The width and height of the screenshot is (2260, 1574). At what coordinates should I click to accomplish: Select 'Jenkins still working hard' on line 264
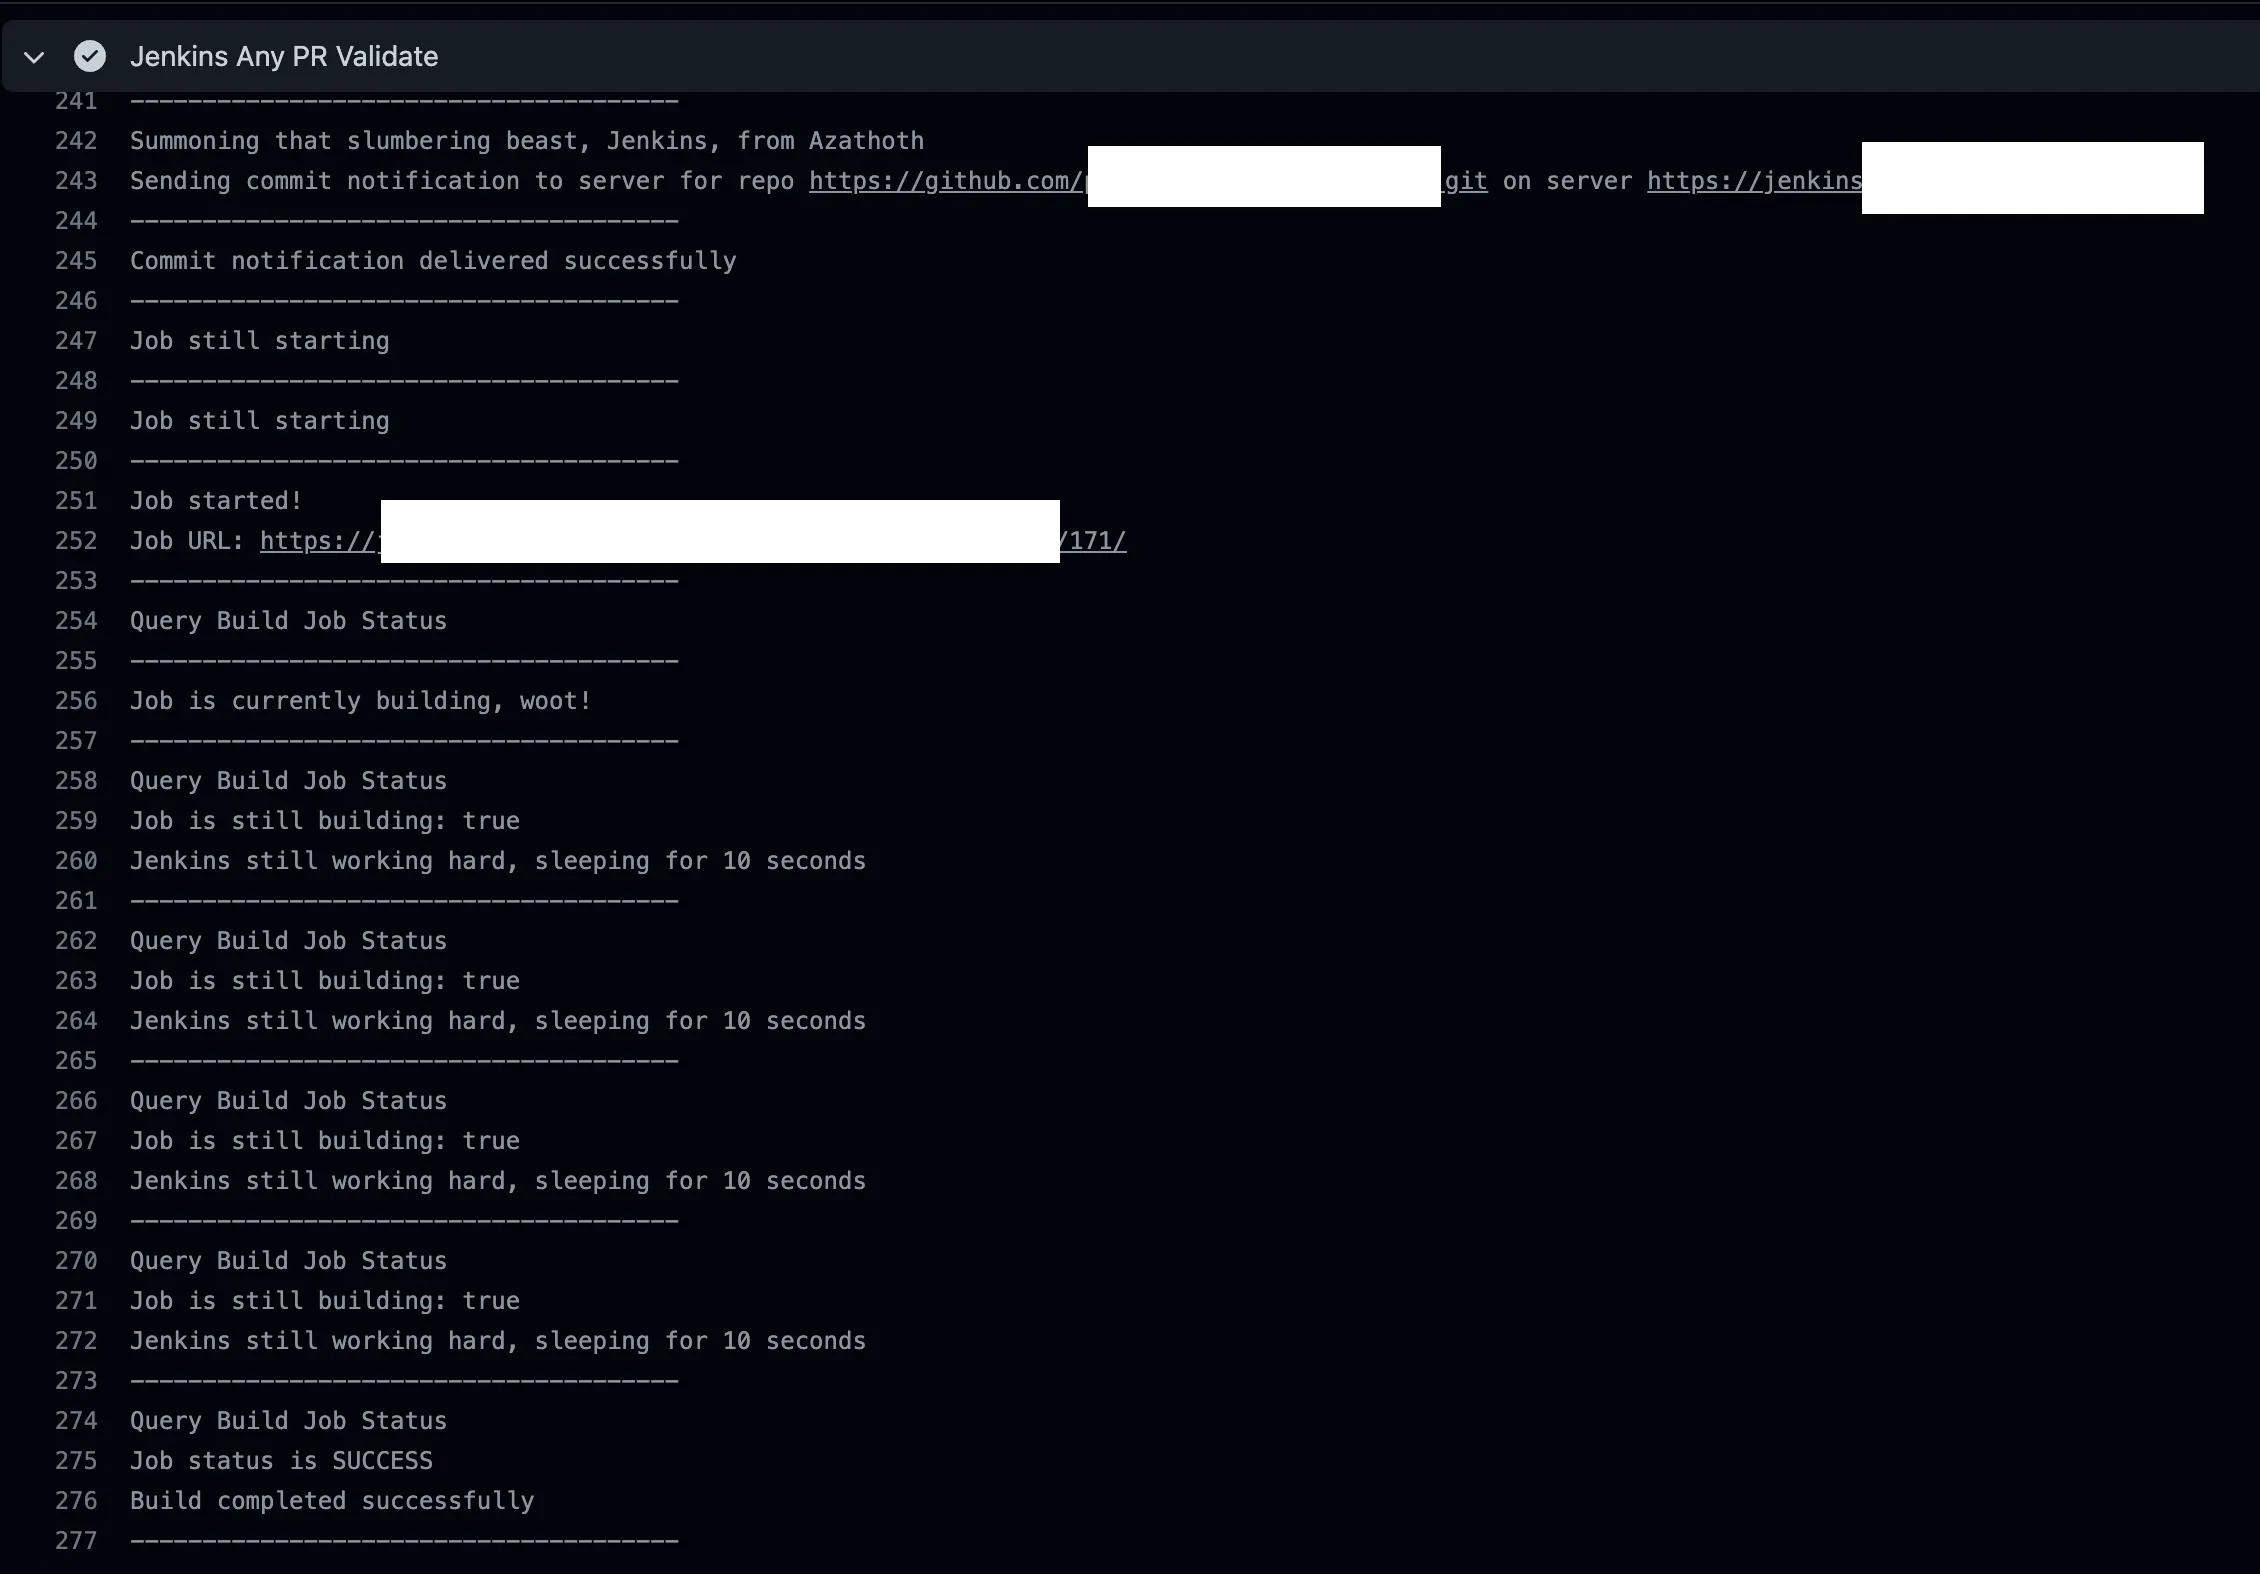(317, 1021)
